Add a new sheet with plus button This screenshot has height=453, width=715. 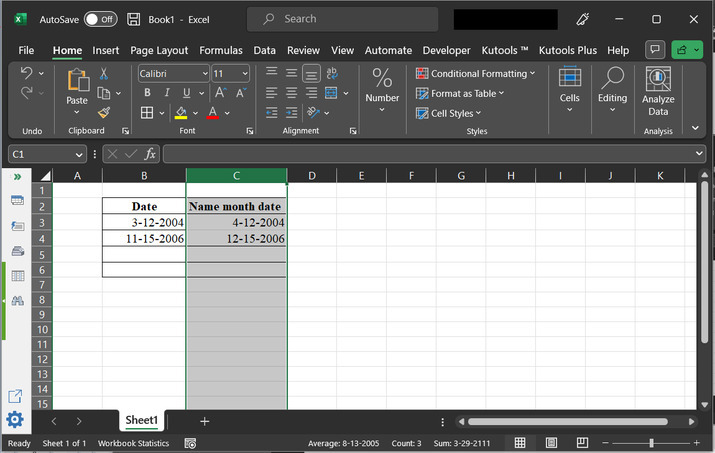coord(205,421)
